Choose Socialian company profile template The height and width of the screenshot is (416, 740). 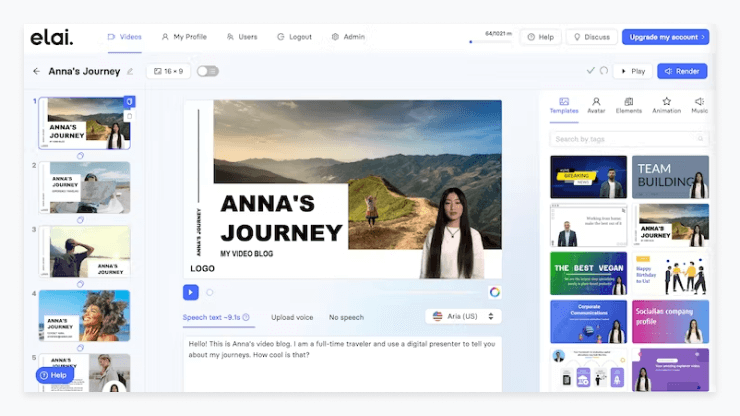(670, 322)
